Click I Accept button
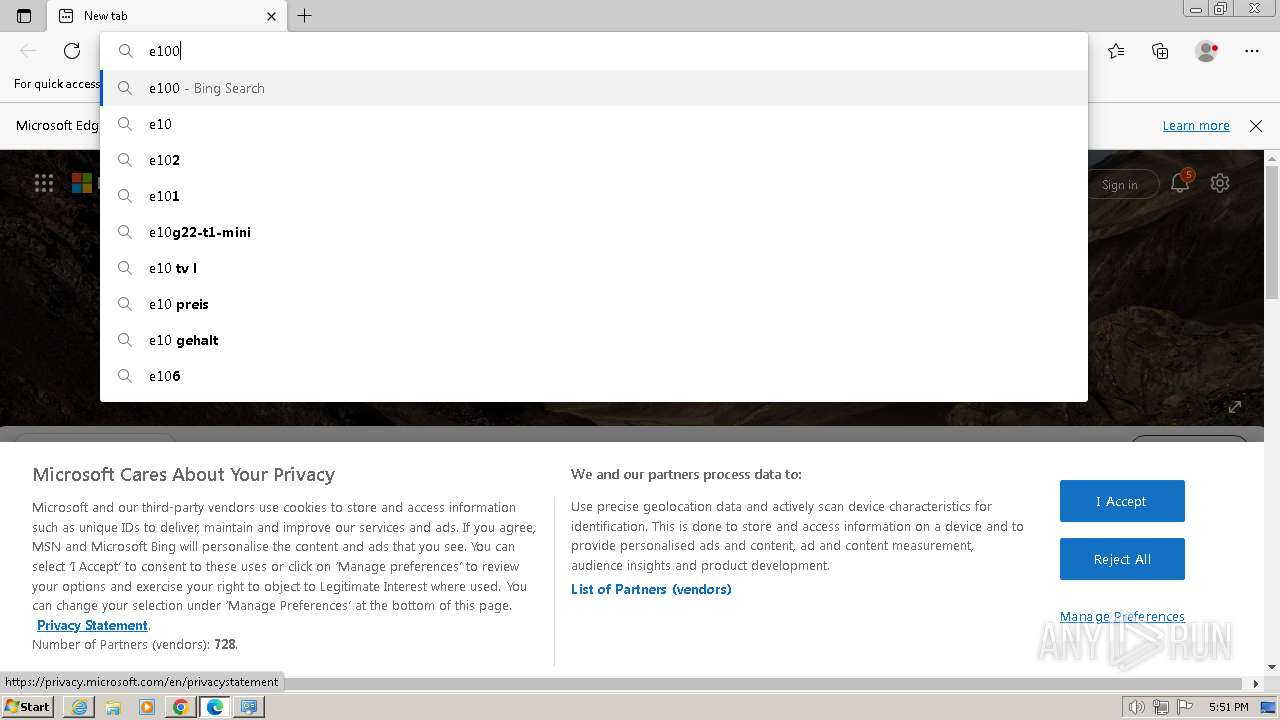This screenshot has height=720, width=1280. click(x=1122, y=501)
